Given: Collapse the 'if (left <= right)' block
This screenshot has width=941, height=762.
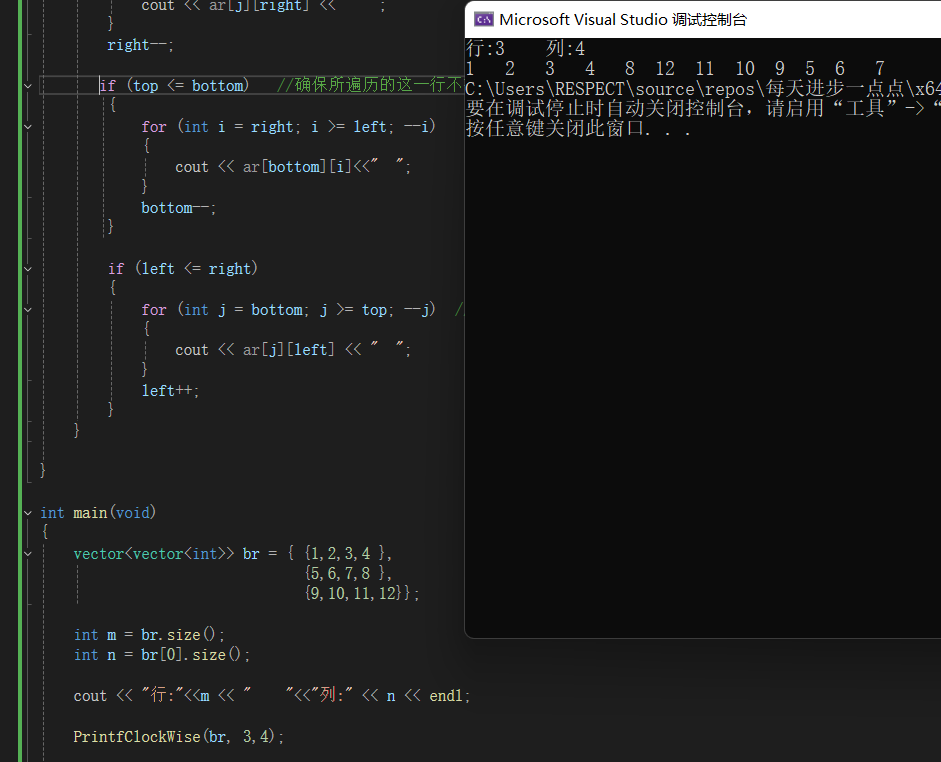Looking at the screenshot, I should [28, 269].
